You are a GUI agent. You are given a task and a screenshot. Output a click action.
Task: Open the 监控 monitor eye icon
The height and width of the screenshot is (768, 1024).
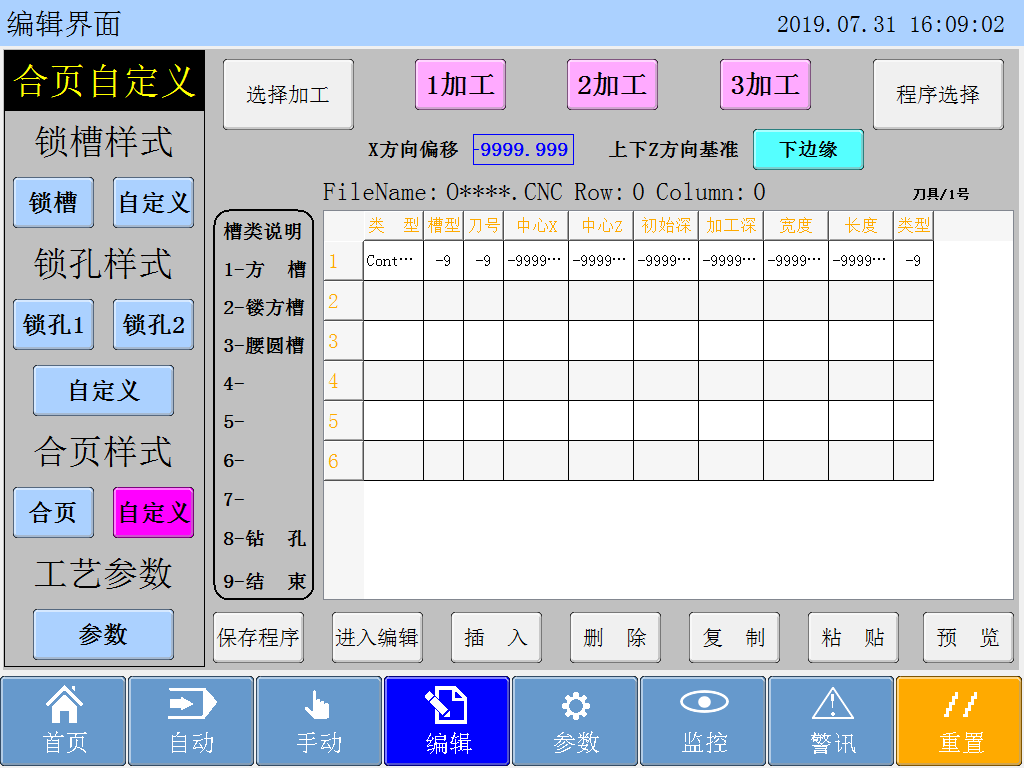click(703, 721)
